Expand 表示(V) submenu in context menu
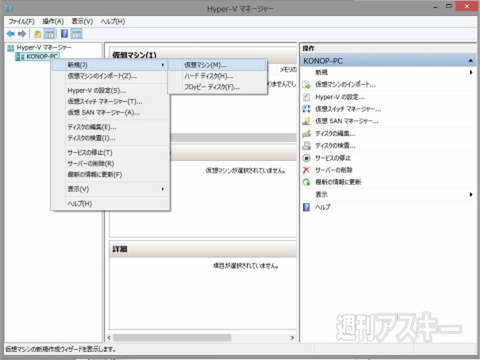This screenshot has height=360, width=480. pyautogui.click(x=110, y=189)
